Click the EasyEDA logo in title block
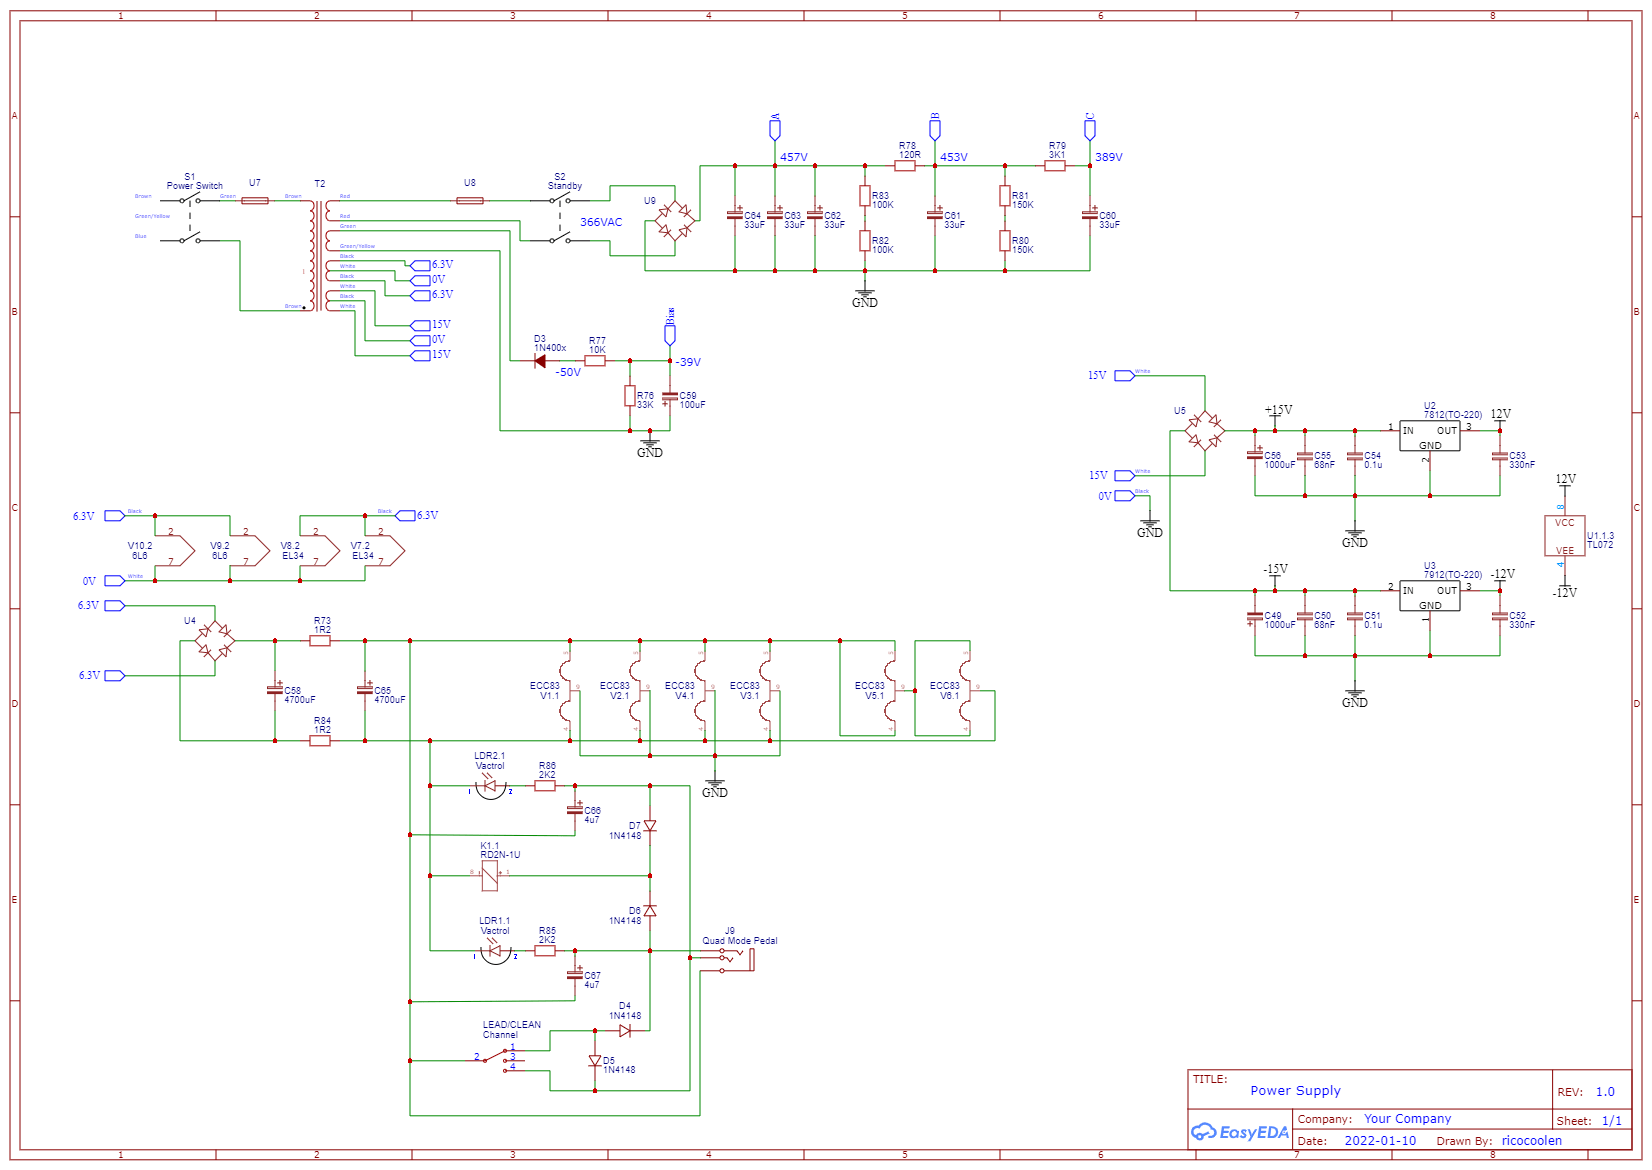The image size is (1652, 1170). tap(1239, 1132)
